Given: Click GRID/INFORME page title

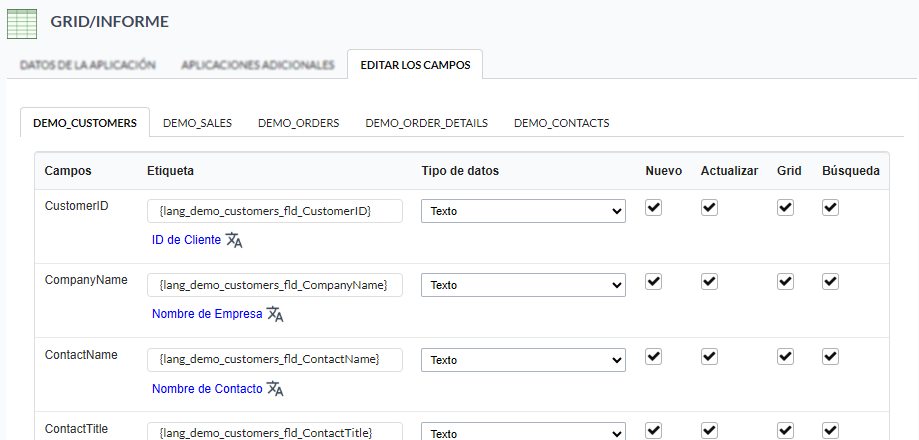Looking at the screenshot, I should tap(110, 22).
